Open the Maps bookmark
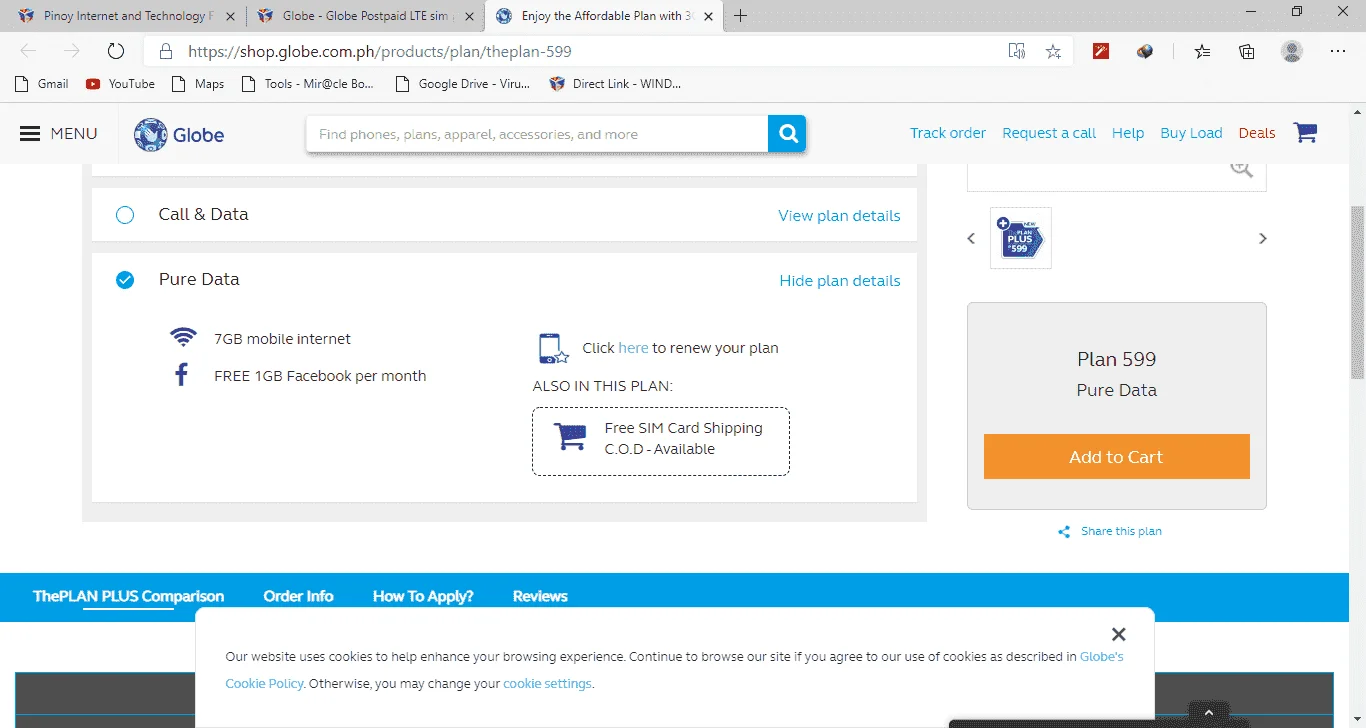 point(198,84)
